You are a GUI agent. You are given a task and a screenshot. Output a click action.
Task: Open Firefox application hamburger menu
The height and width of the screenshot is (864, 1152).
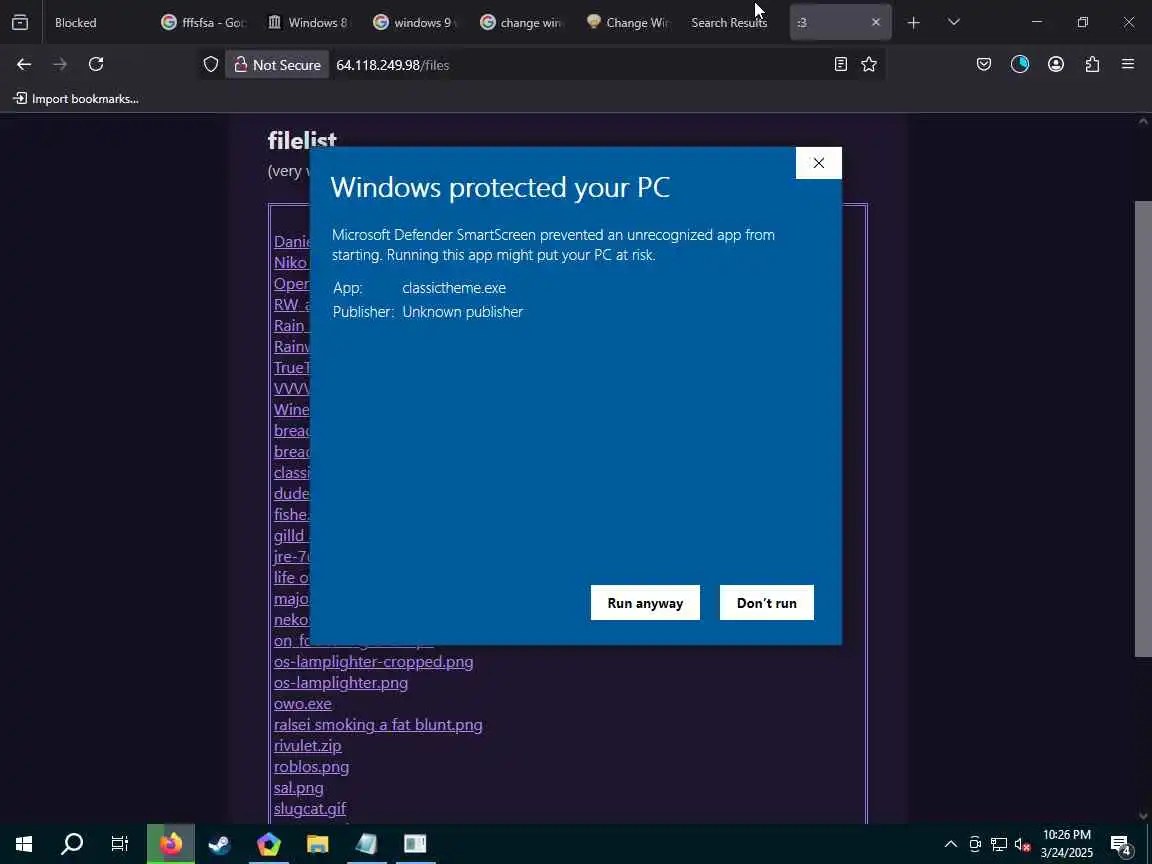point(1128,65)
